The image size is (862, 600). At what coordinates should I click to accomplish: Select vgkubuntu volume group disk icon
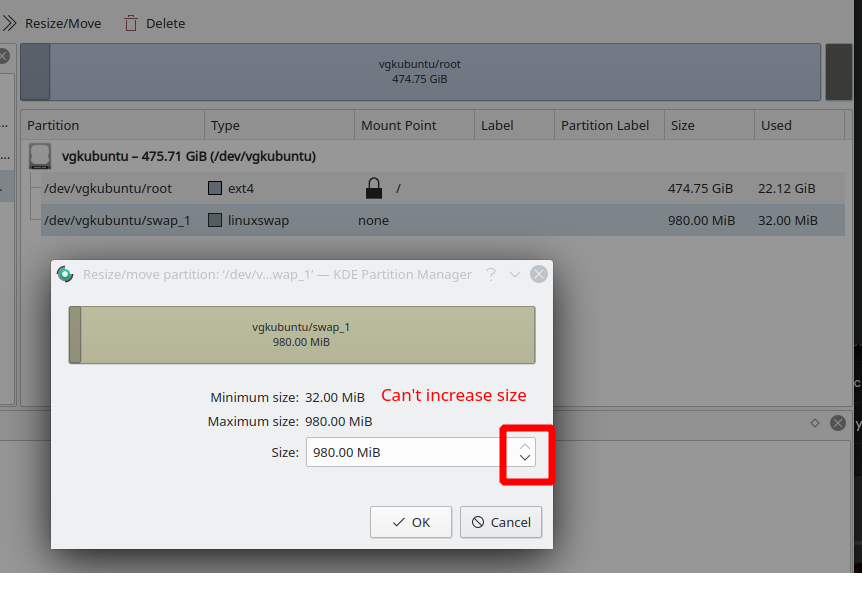[x=40, y=156]
